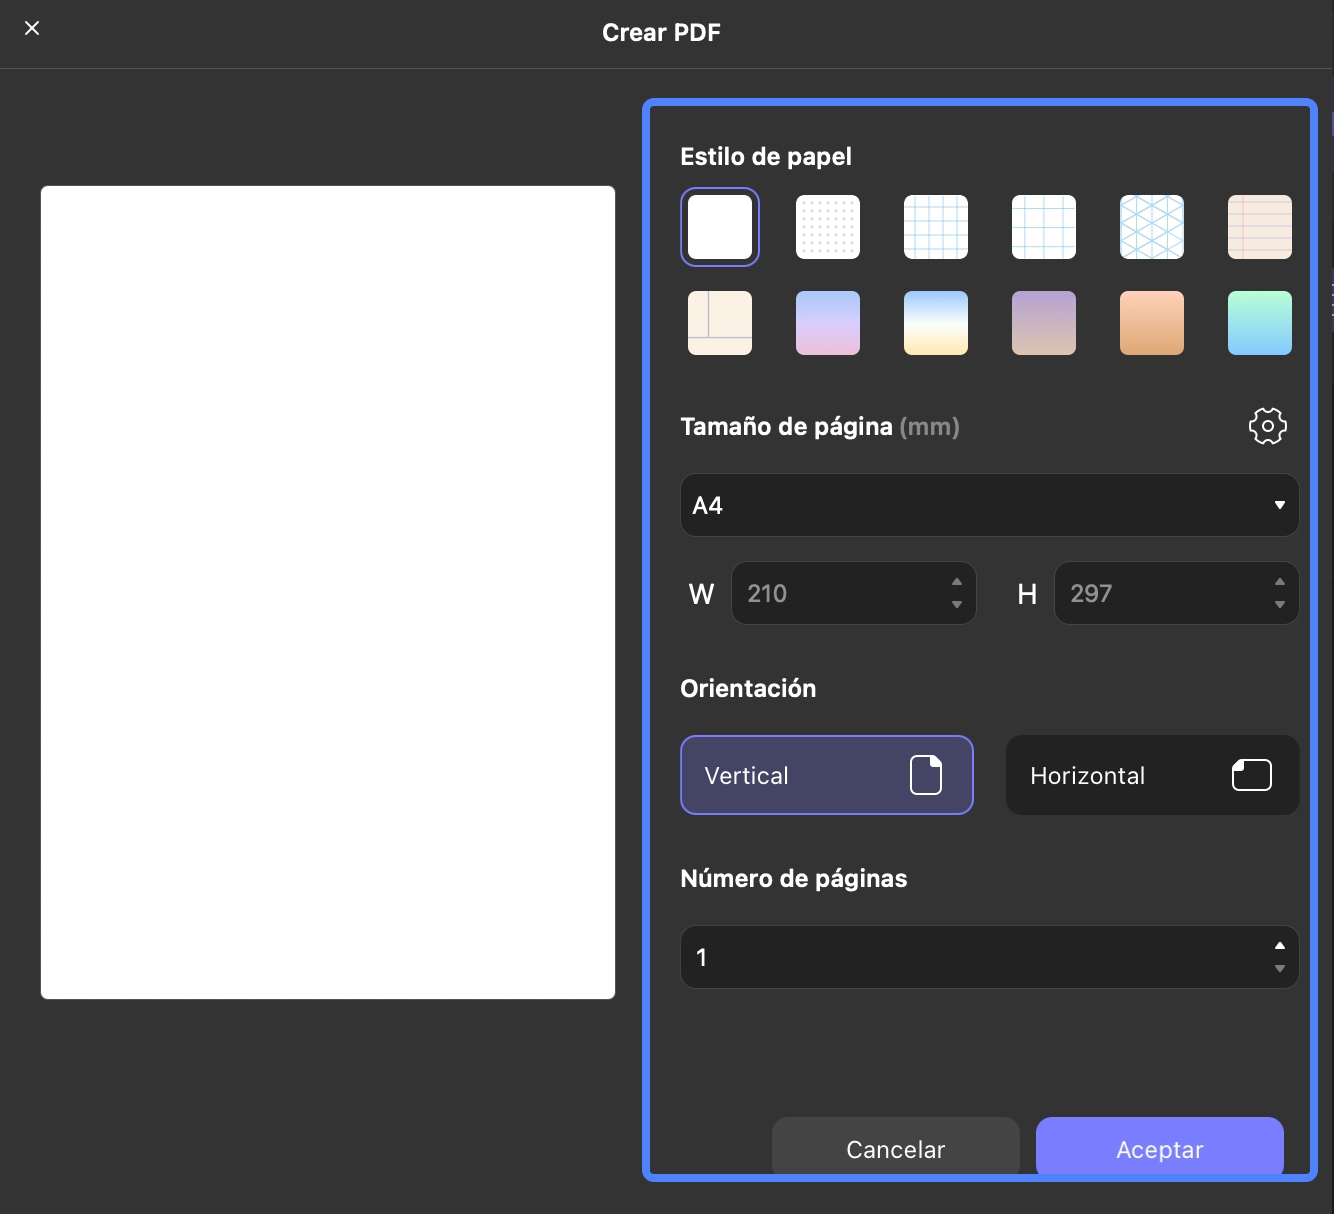1334x1214 pixels.
Task: Decrease height value with down arrow
Action: [x=1280, y=605]
